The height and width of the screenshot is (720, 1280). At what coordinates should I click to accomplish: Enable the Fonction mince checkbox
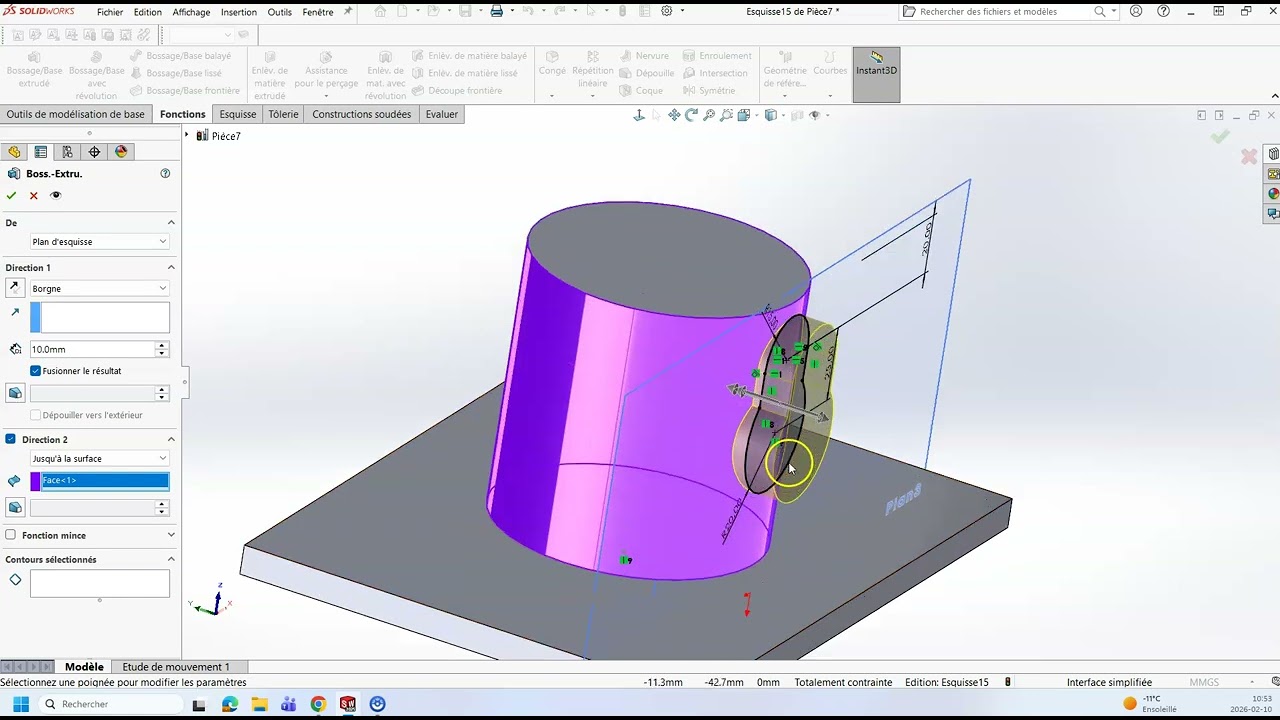coord(11,535)
